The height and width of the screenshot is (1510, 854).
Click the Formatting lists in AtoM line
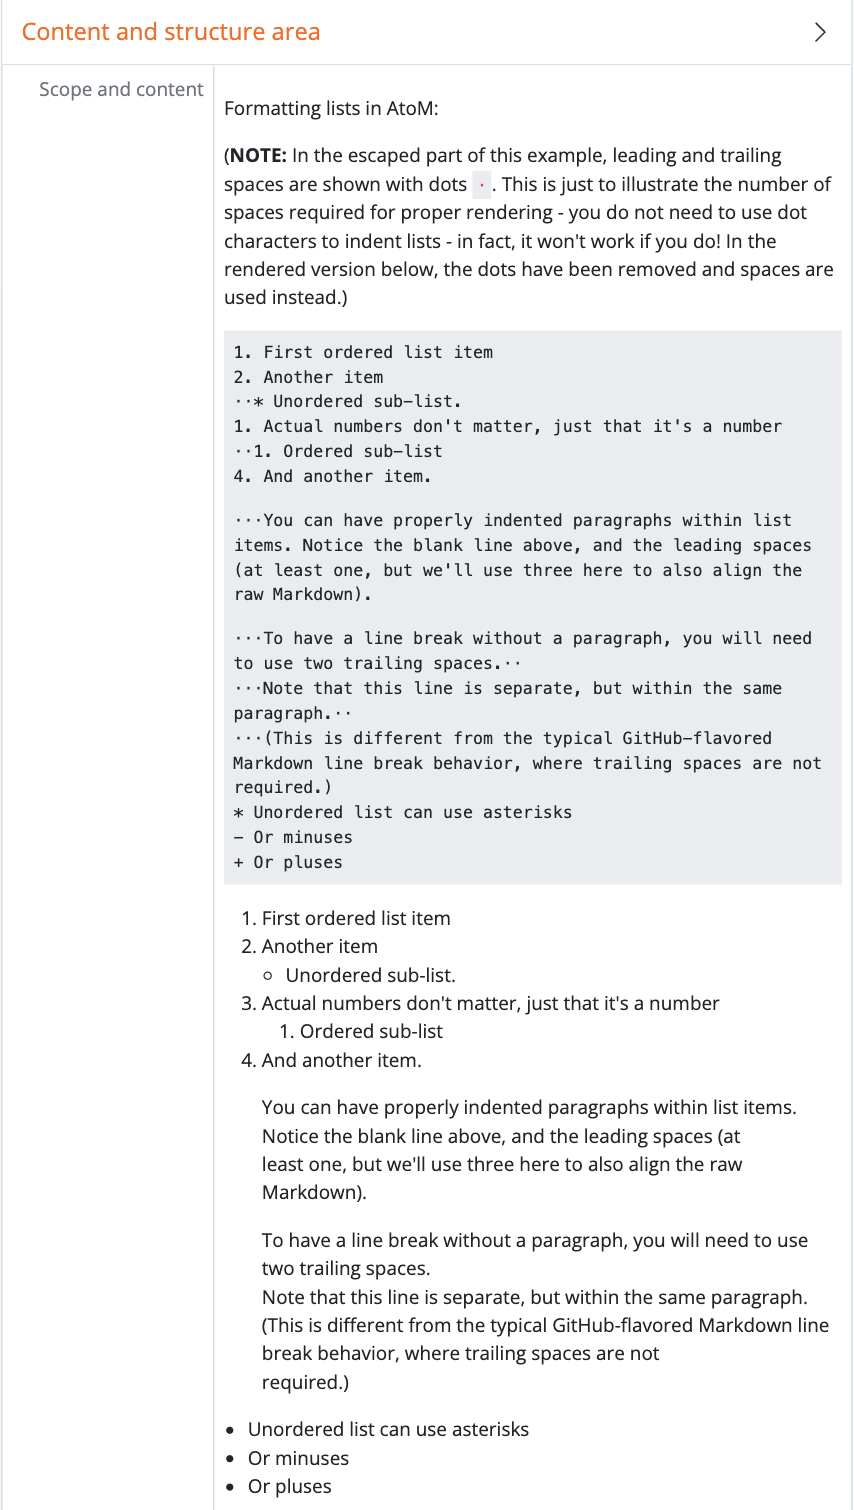pyautogui.click(x=331, y=108)
